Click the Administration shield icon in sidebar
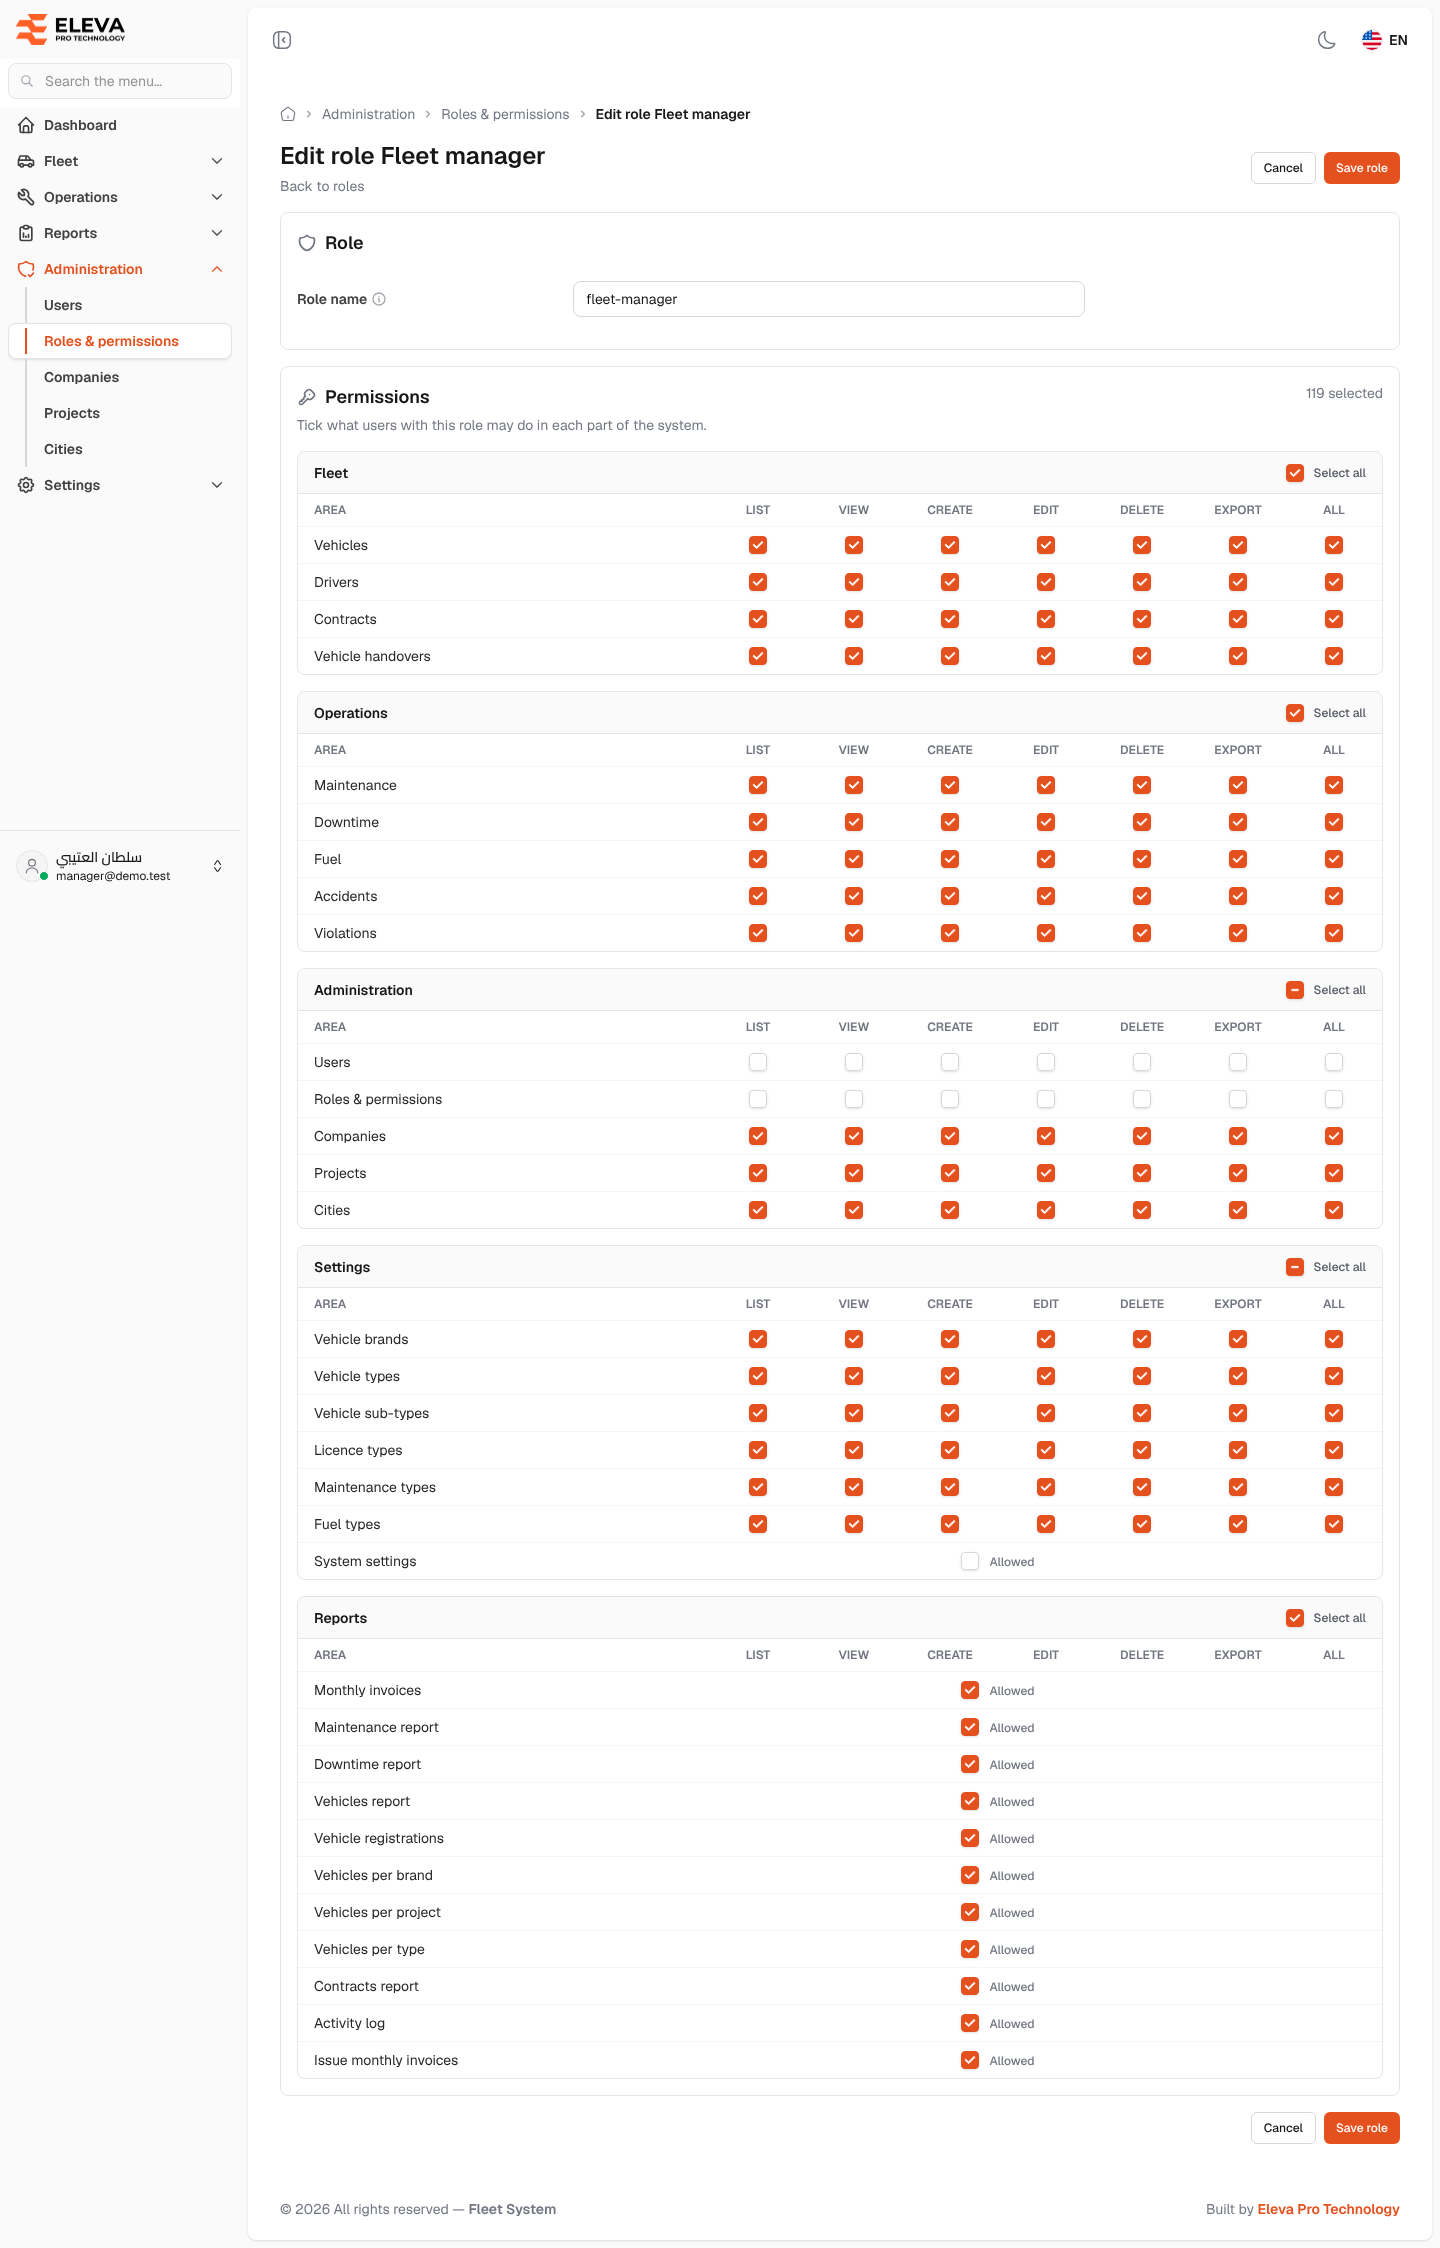The width and height of the screenshot is (1440, 2248). pyautogui.click(x=26, y=269)
